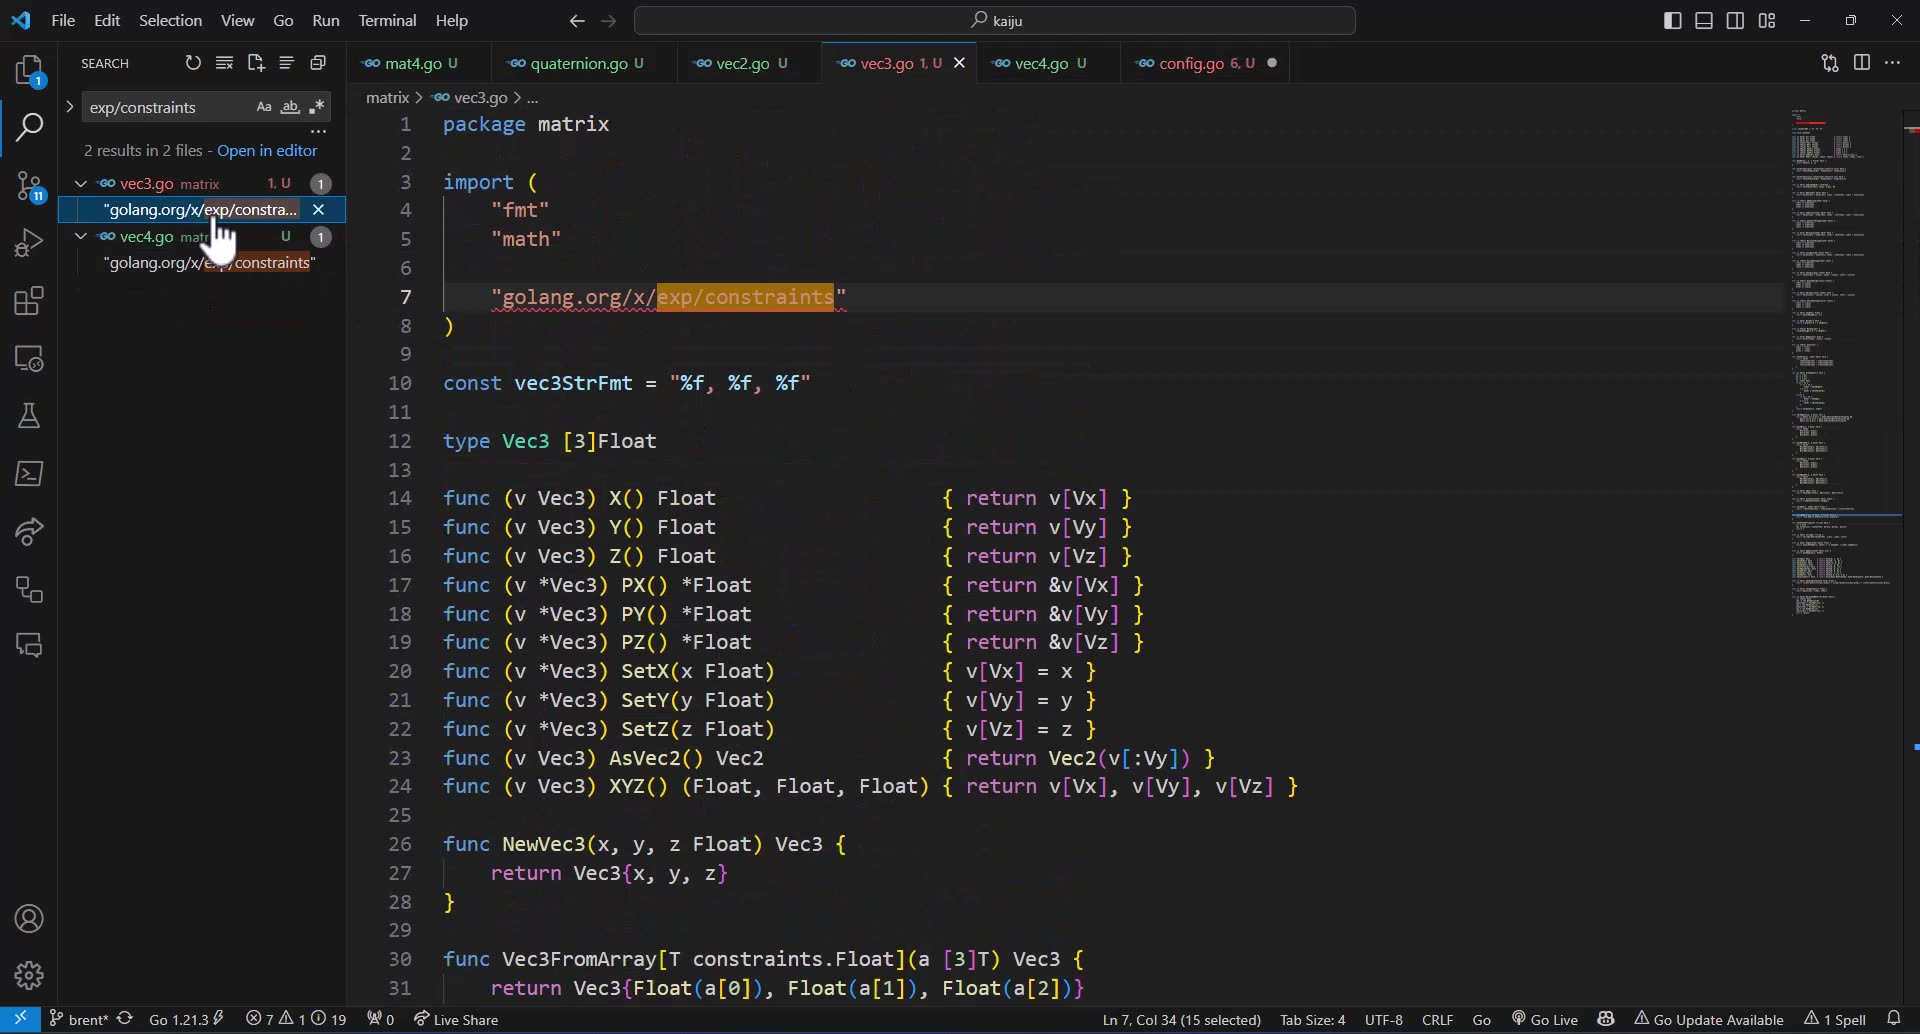
Task: Open the Extensions view
Action: [x=31, y=301]
